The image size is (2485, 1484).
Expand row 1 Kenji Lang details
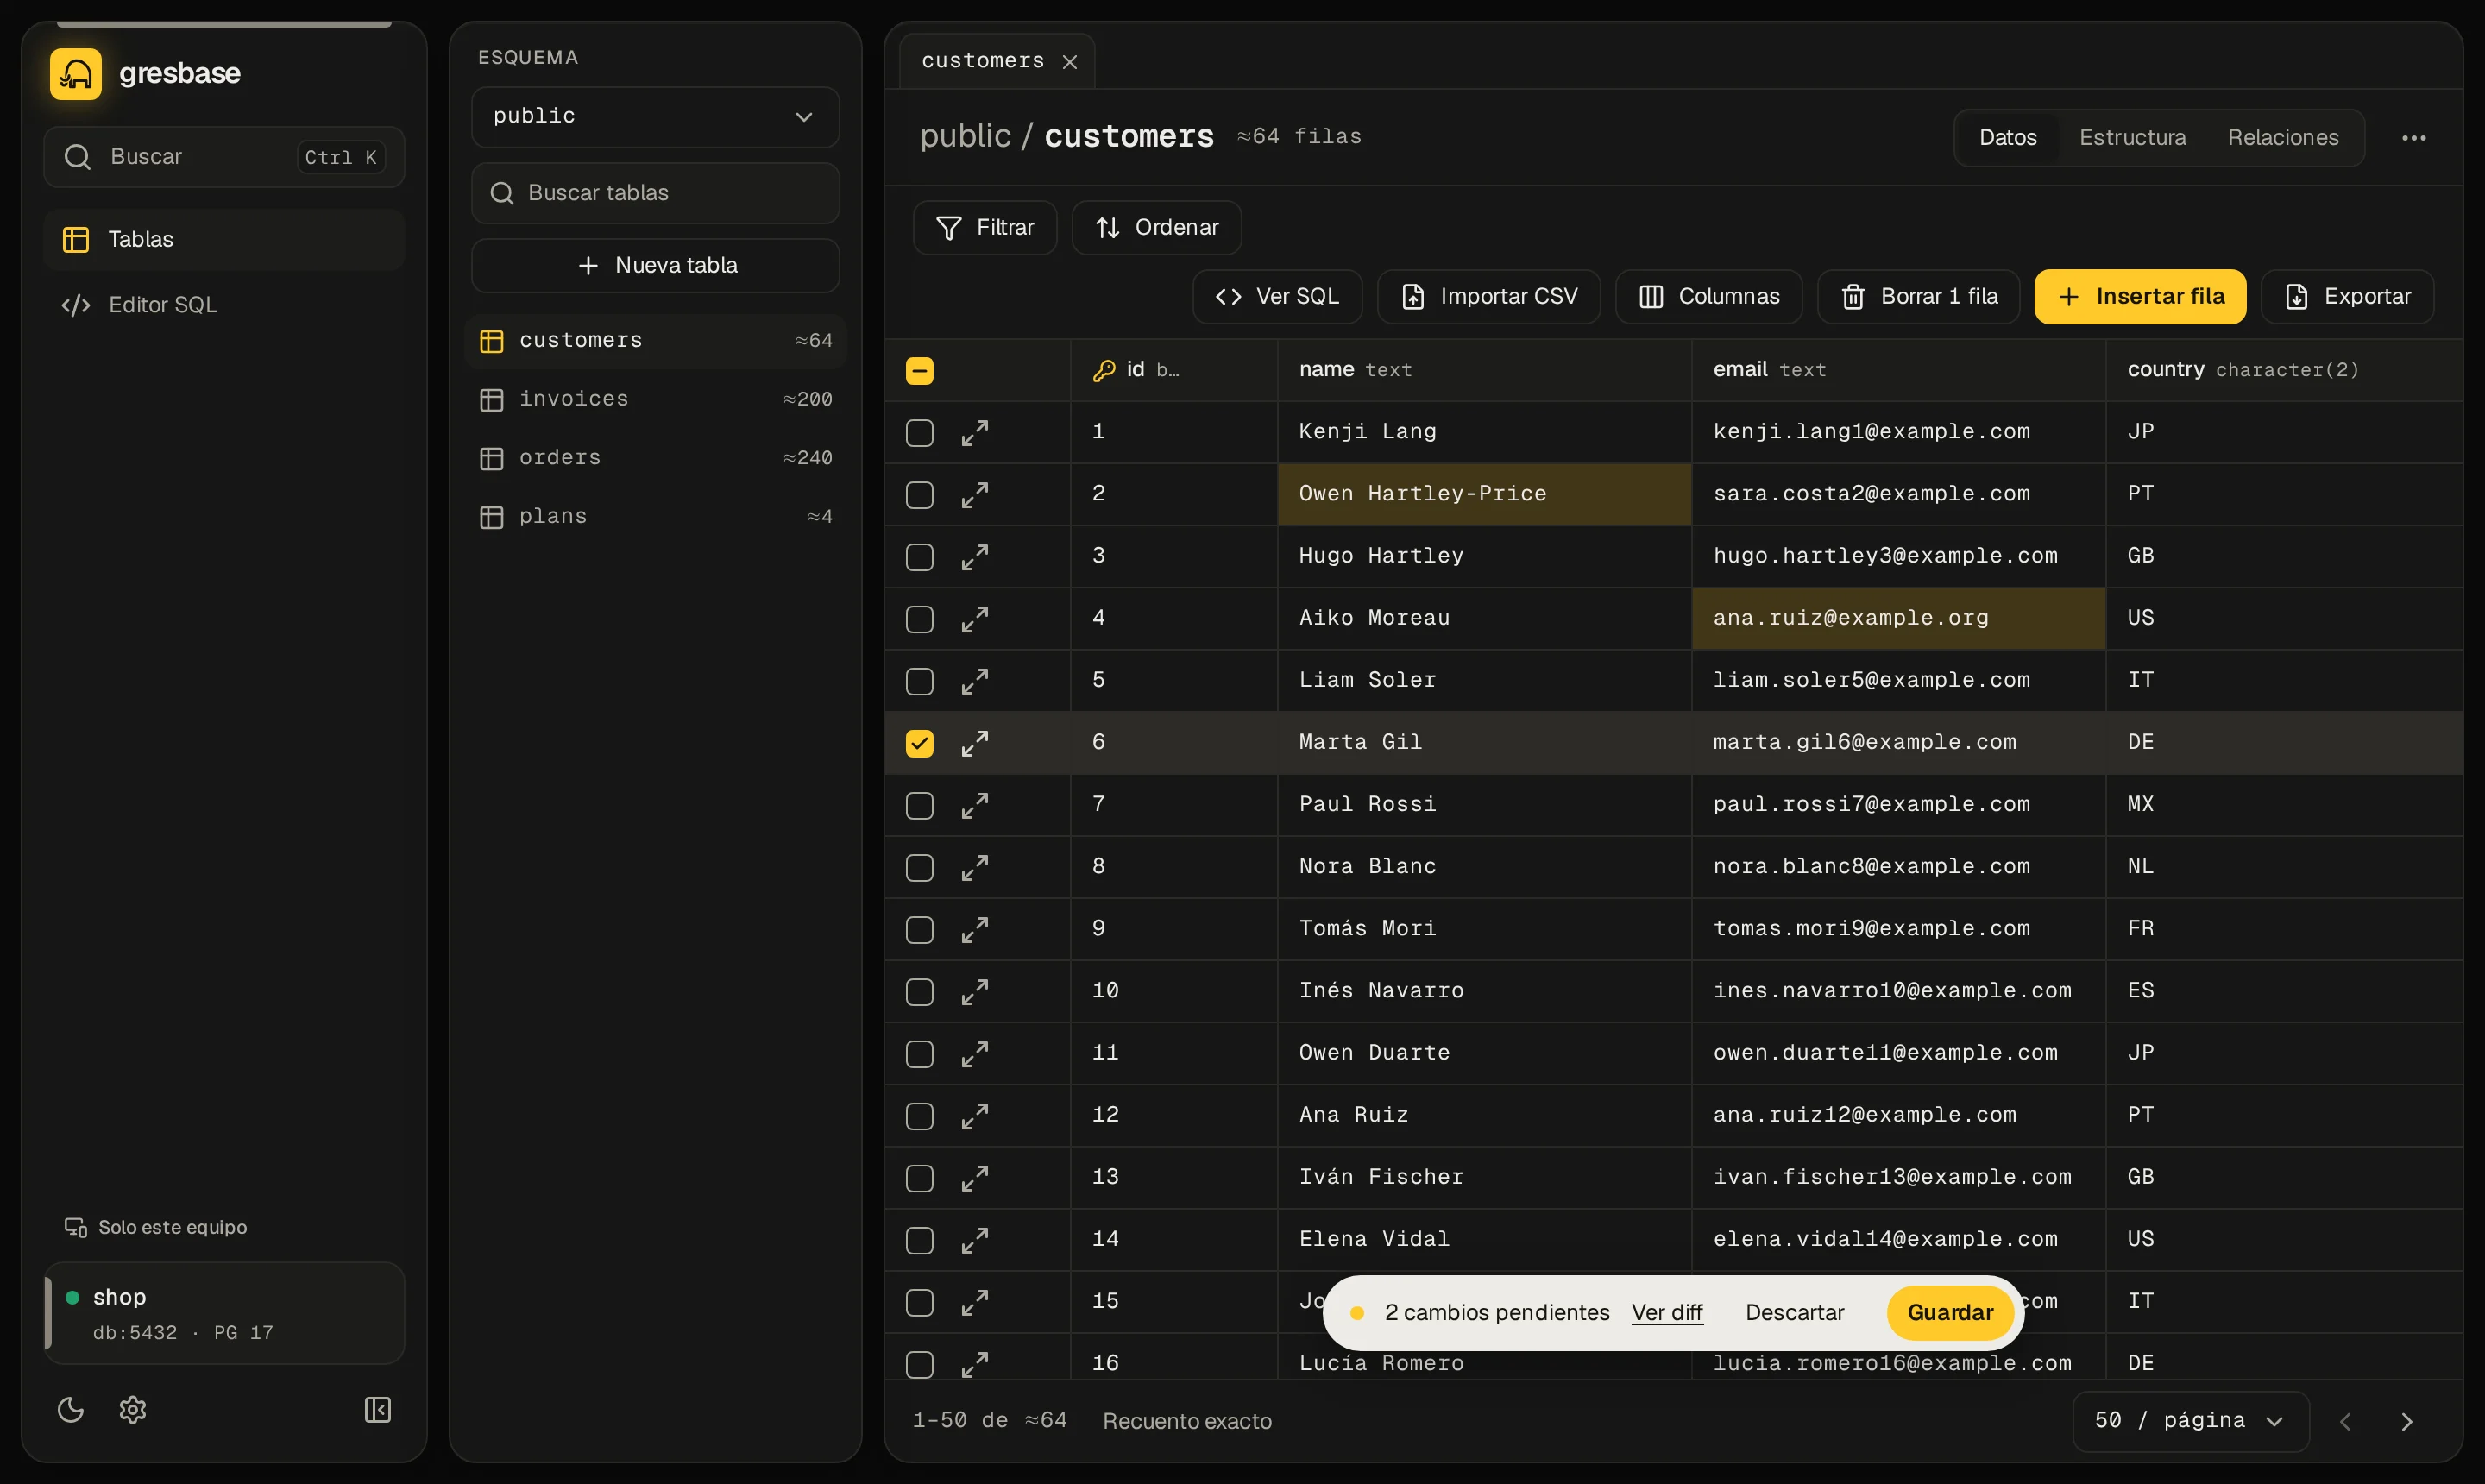tap(975, 432)
